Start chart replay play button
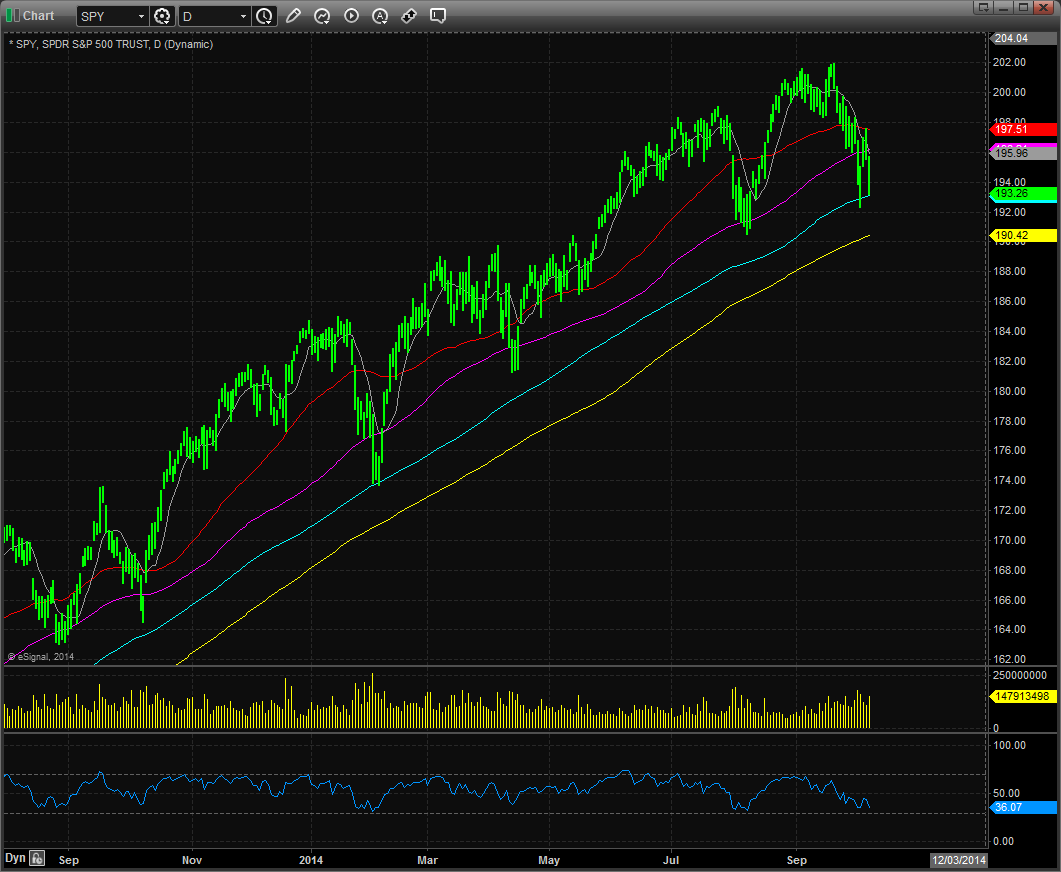1061x872 pixels. (351, 16)
